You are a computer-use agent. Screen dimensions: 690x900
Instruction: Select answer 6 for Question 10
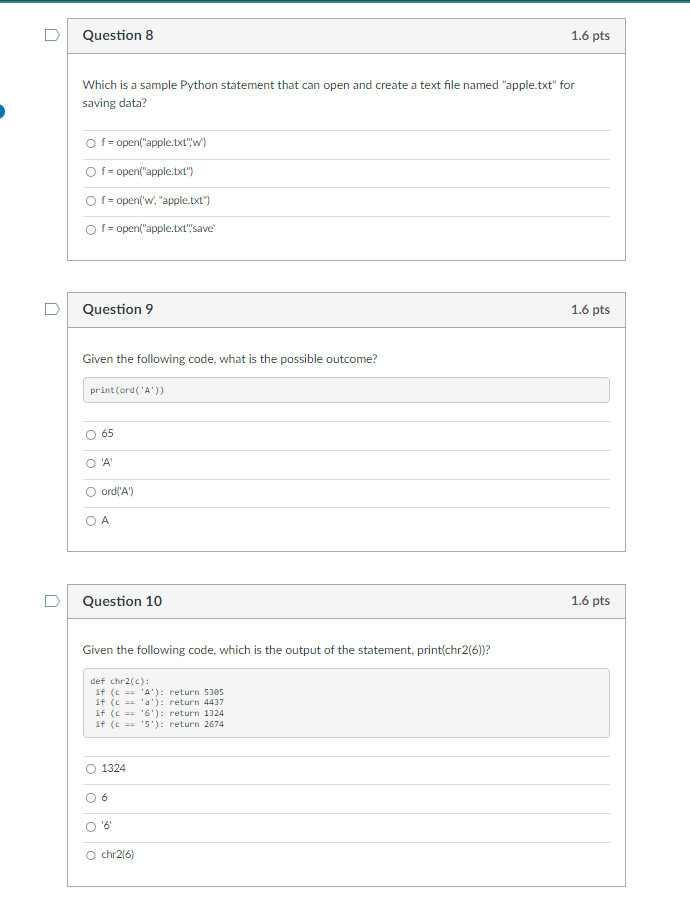(91, 797)
